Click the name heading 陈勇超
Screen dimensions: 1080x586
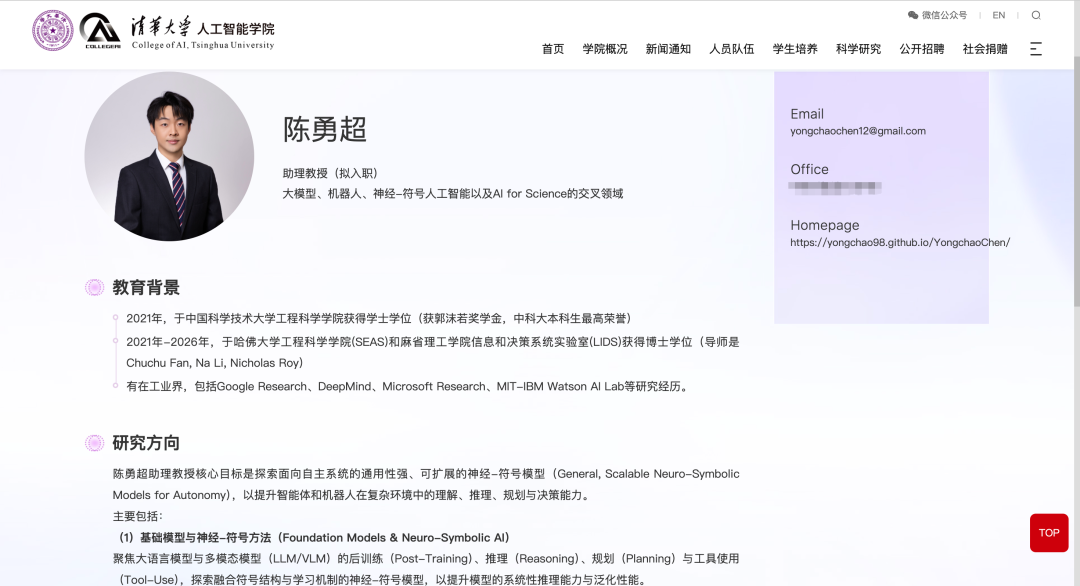[x=324, y=129]
